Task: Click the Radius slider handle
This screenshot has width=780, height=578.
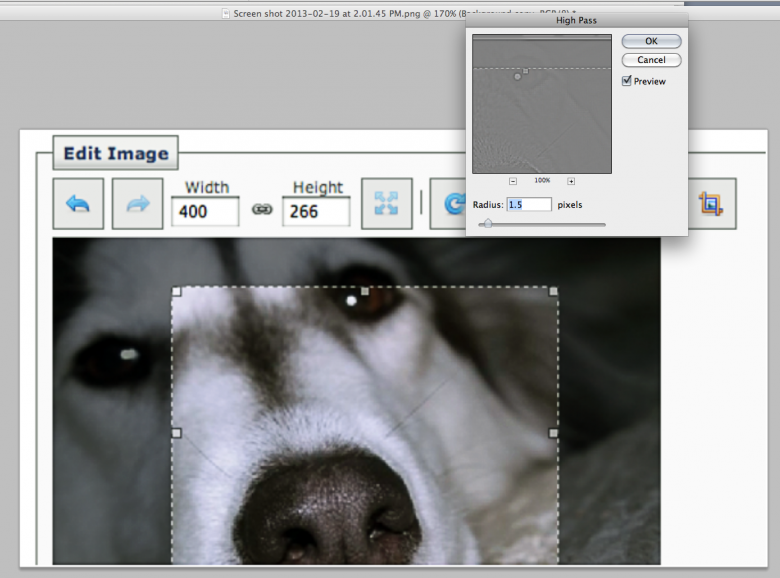Action: [487, 224]
